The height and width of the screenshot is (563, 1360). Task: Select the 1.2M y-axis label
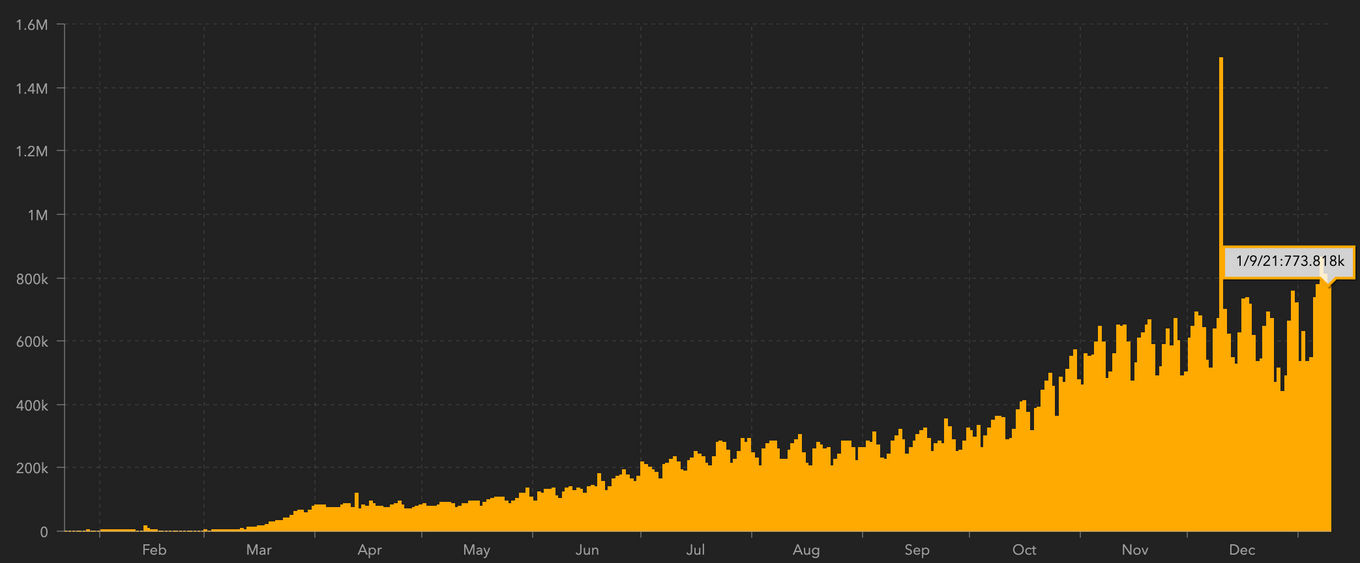point(33,151)
